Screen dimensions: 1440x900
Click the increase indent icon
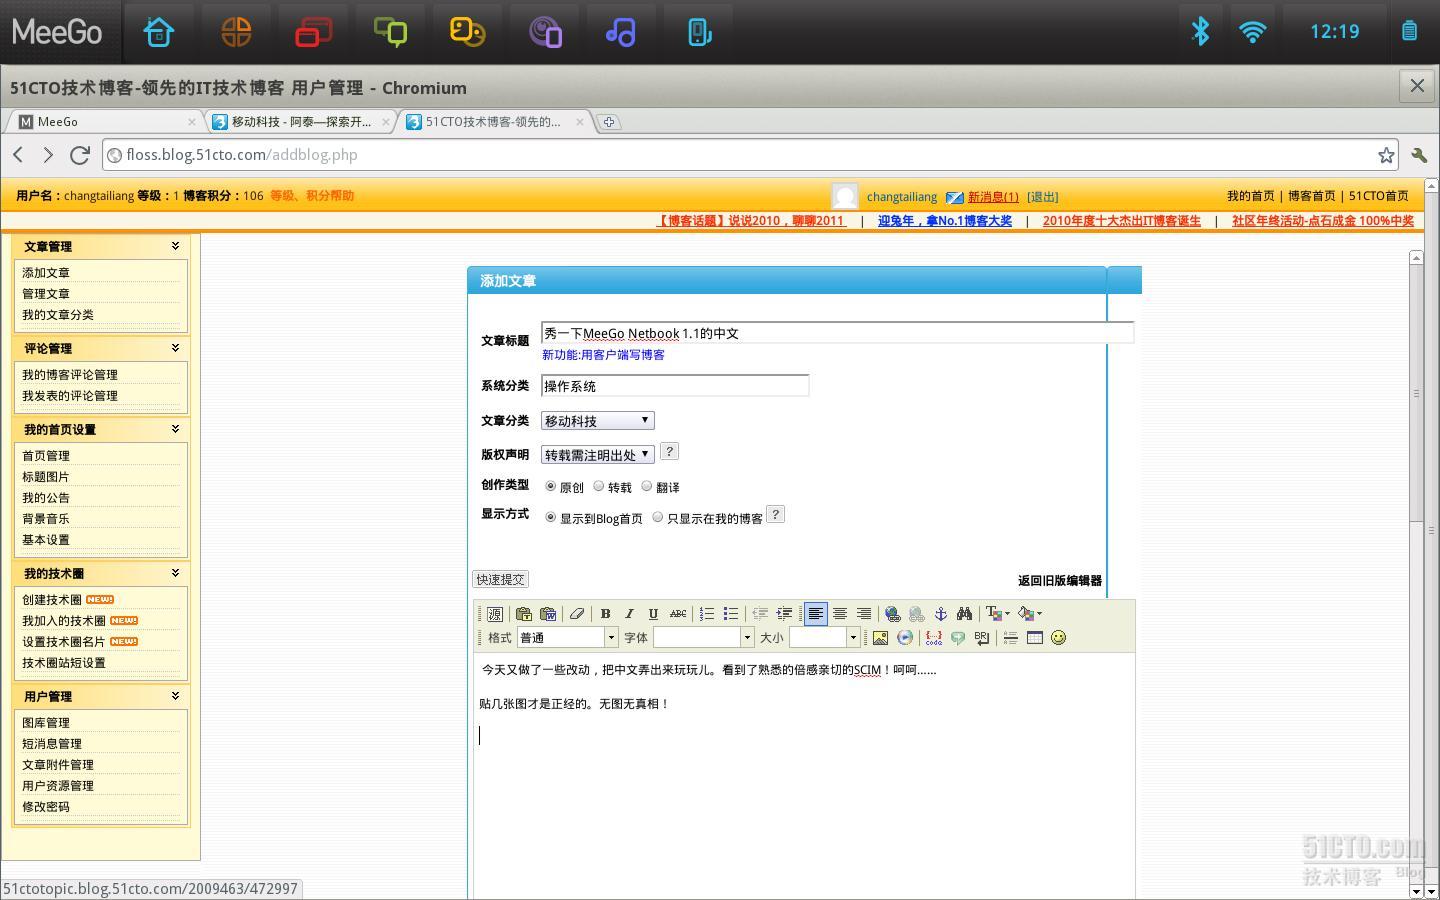784,614
